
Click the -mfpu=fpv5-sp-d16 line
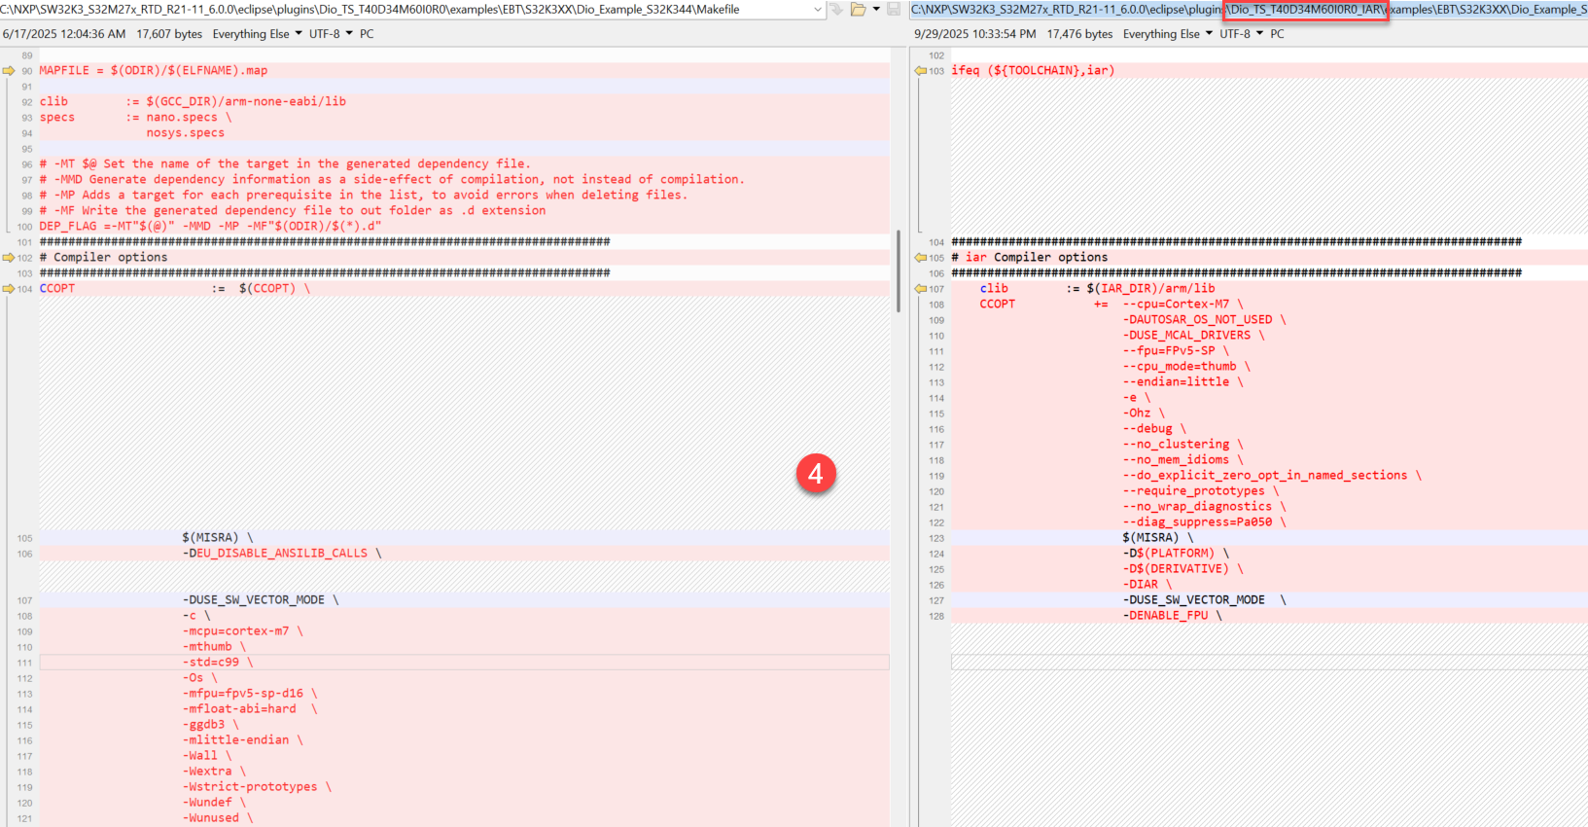click(x=250, y=693)
